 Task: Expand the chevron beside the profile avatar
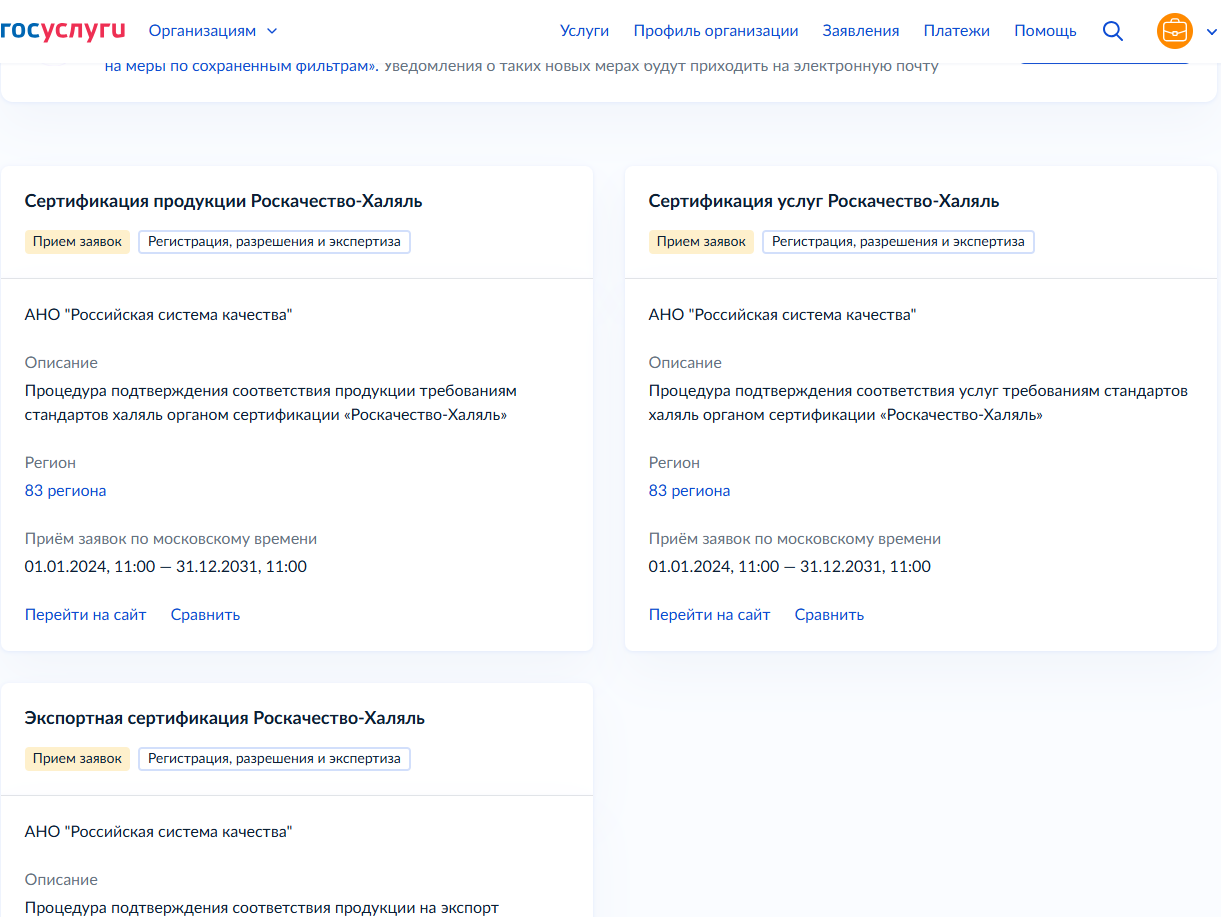coord(1212,31)
